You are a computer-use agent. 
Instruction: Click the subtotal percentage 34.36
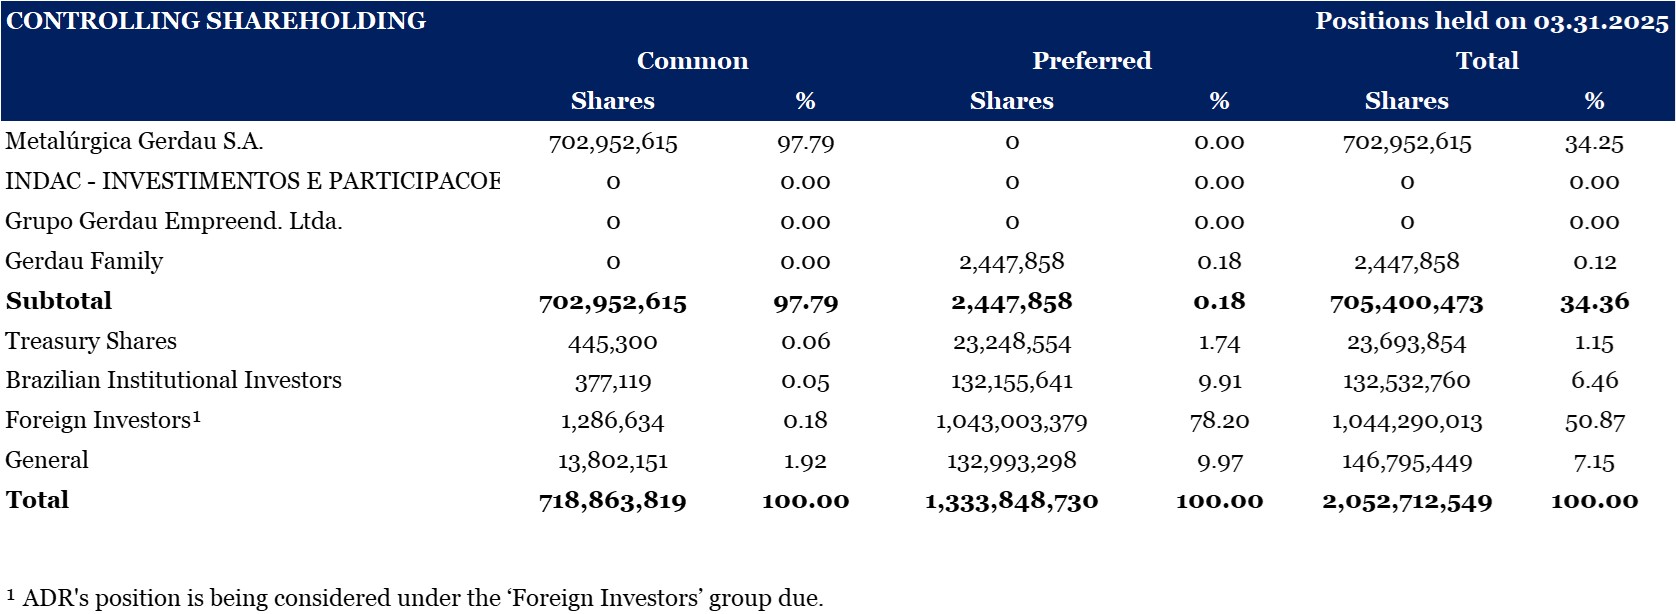(1594, 302)
